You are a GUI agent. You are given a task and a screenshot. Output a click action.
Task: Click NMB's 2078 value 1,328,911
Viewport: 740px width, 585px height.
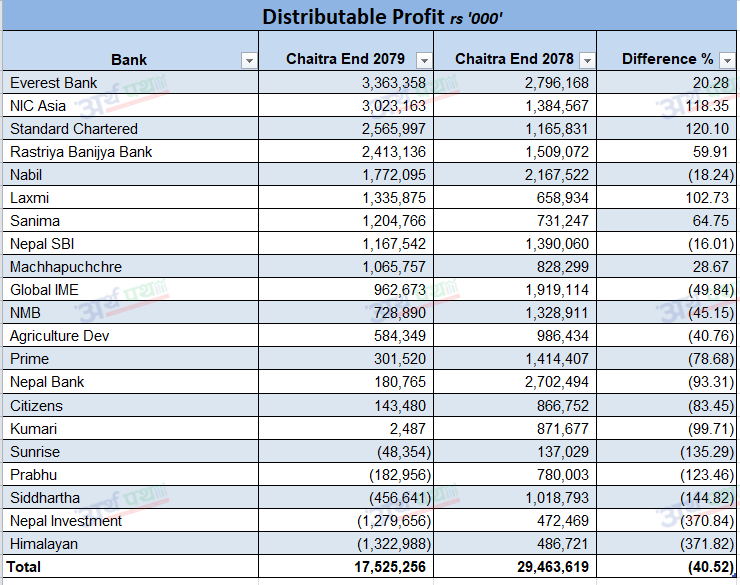[557, 313]
